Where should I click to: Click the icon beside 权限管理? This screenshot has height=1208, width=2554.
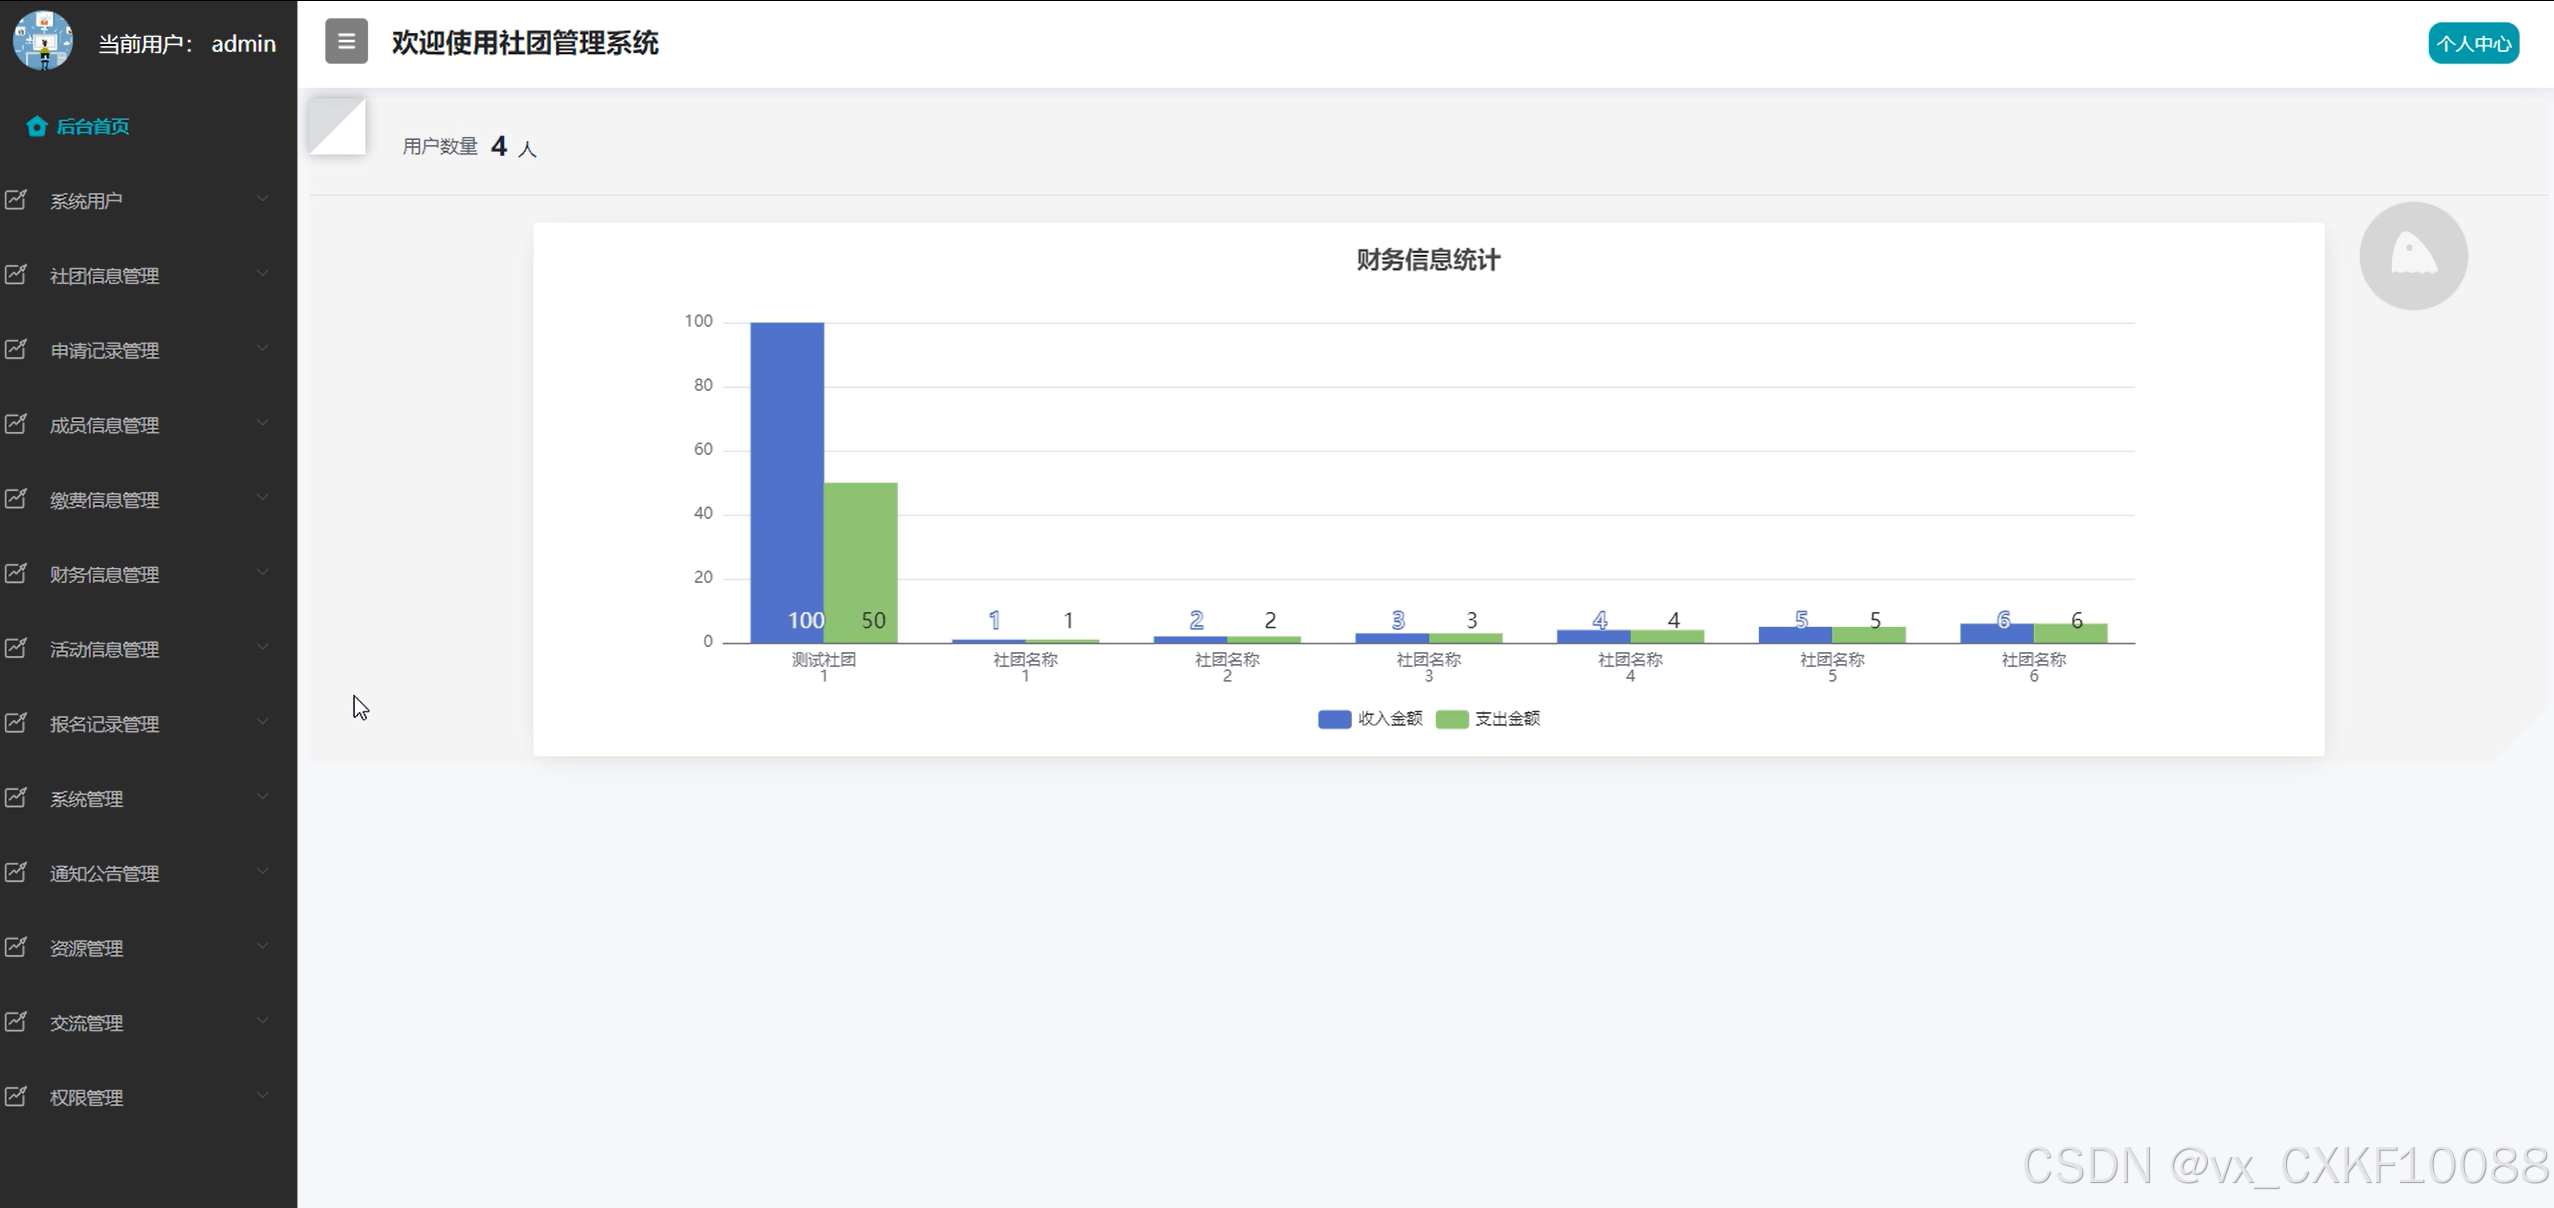click(16, 1097)
